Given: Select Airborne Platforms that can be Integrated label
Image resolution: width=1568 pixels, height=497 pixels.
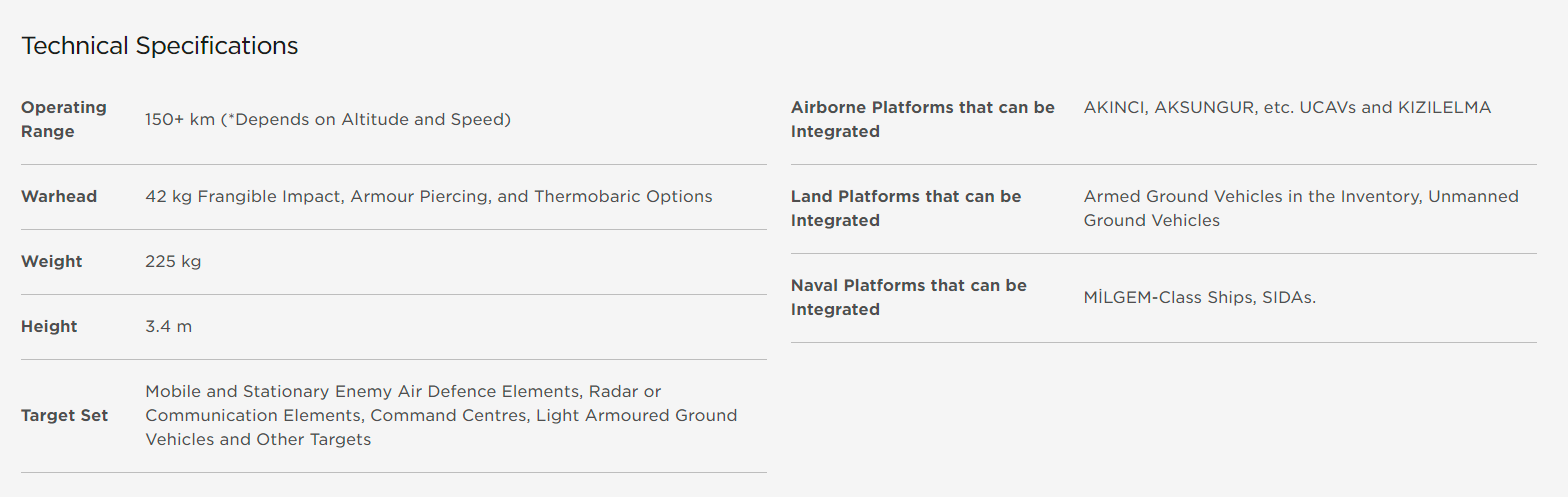Looking at the screenshot, I should [923, 119].
